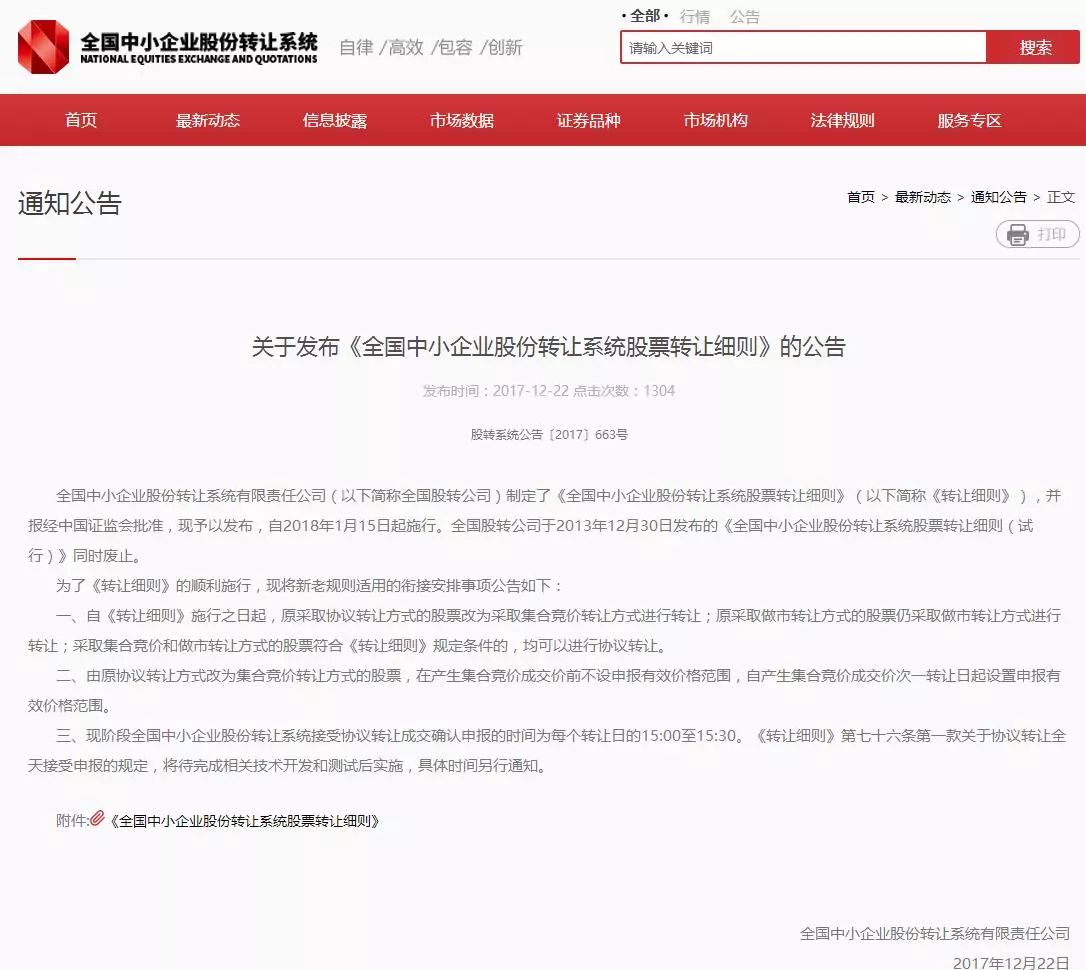Open the 信息披露 navigation menu
The image size is (1086, 970).
pyautogui.click(x=335, y=120)
